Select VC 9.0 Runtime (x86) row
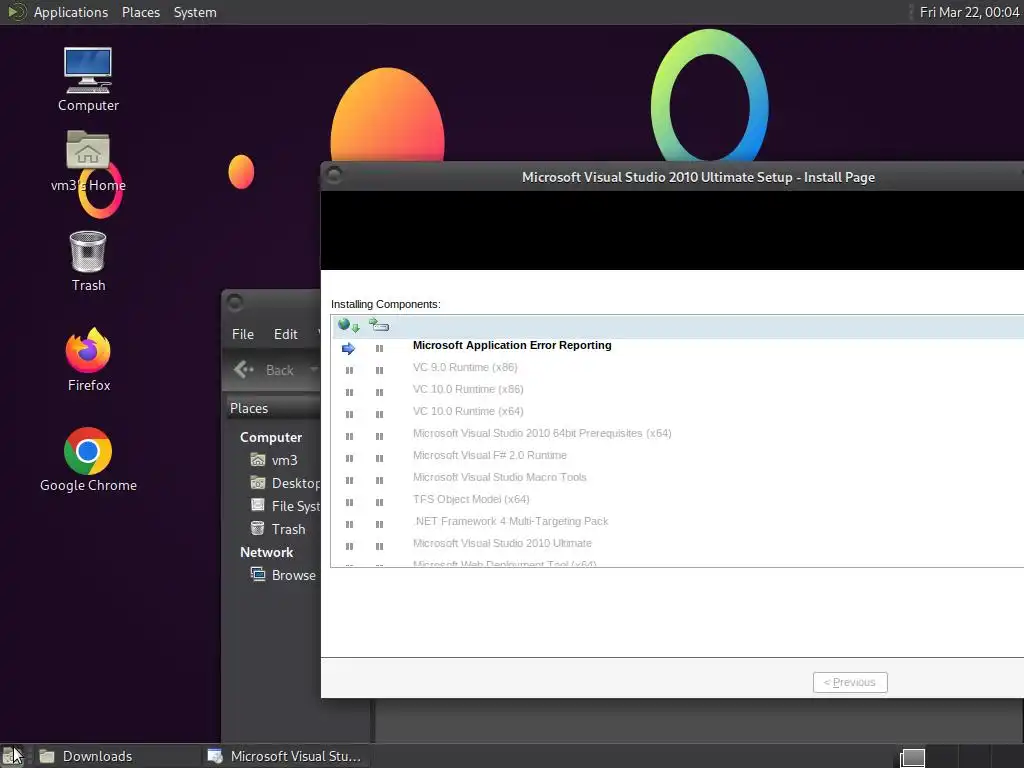1024x768 pixels. pyautogui.click(x=677, y=368)
